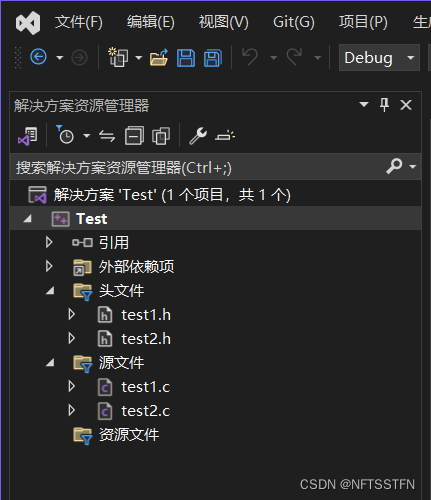Select the 外部依赖项 folder
The height and width of the screenshot is (500, 431).
pos(136,266)
